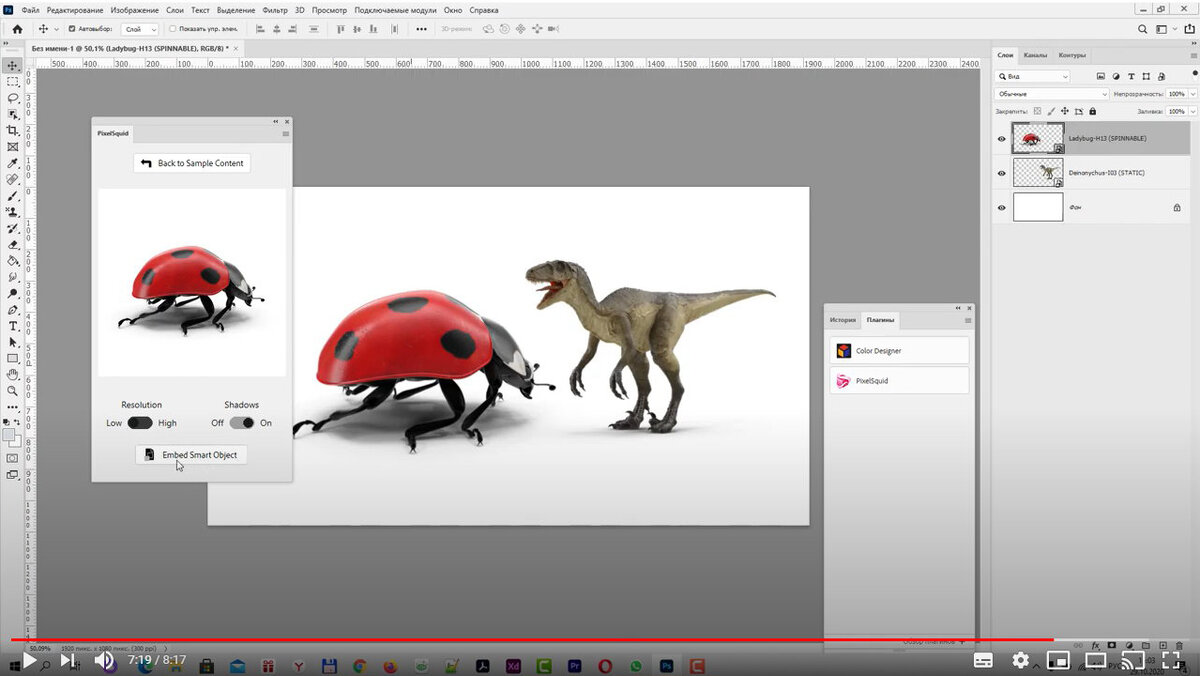Open PixelSquid panel flyout menu
The height and width of the screenshot is (676, 1200).
click(x=285, y=133)
